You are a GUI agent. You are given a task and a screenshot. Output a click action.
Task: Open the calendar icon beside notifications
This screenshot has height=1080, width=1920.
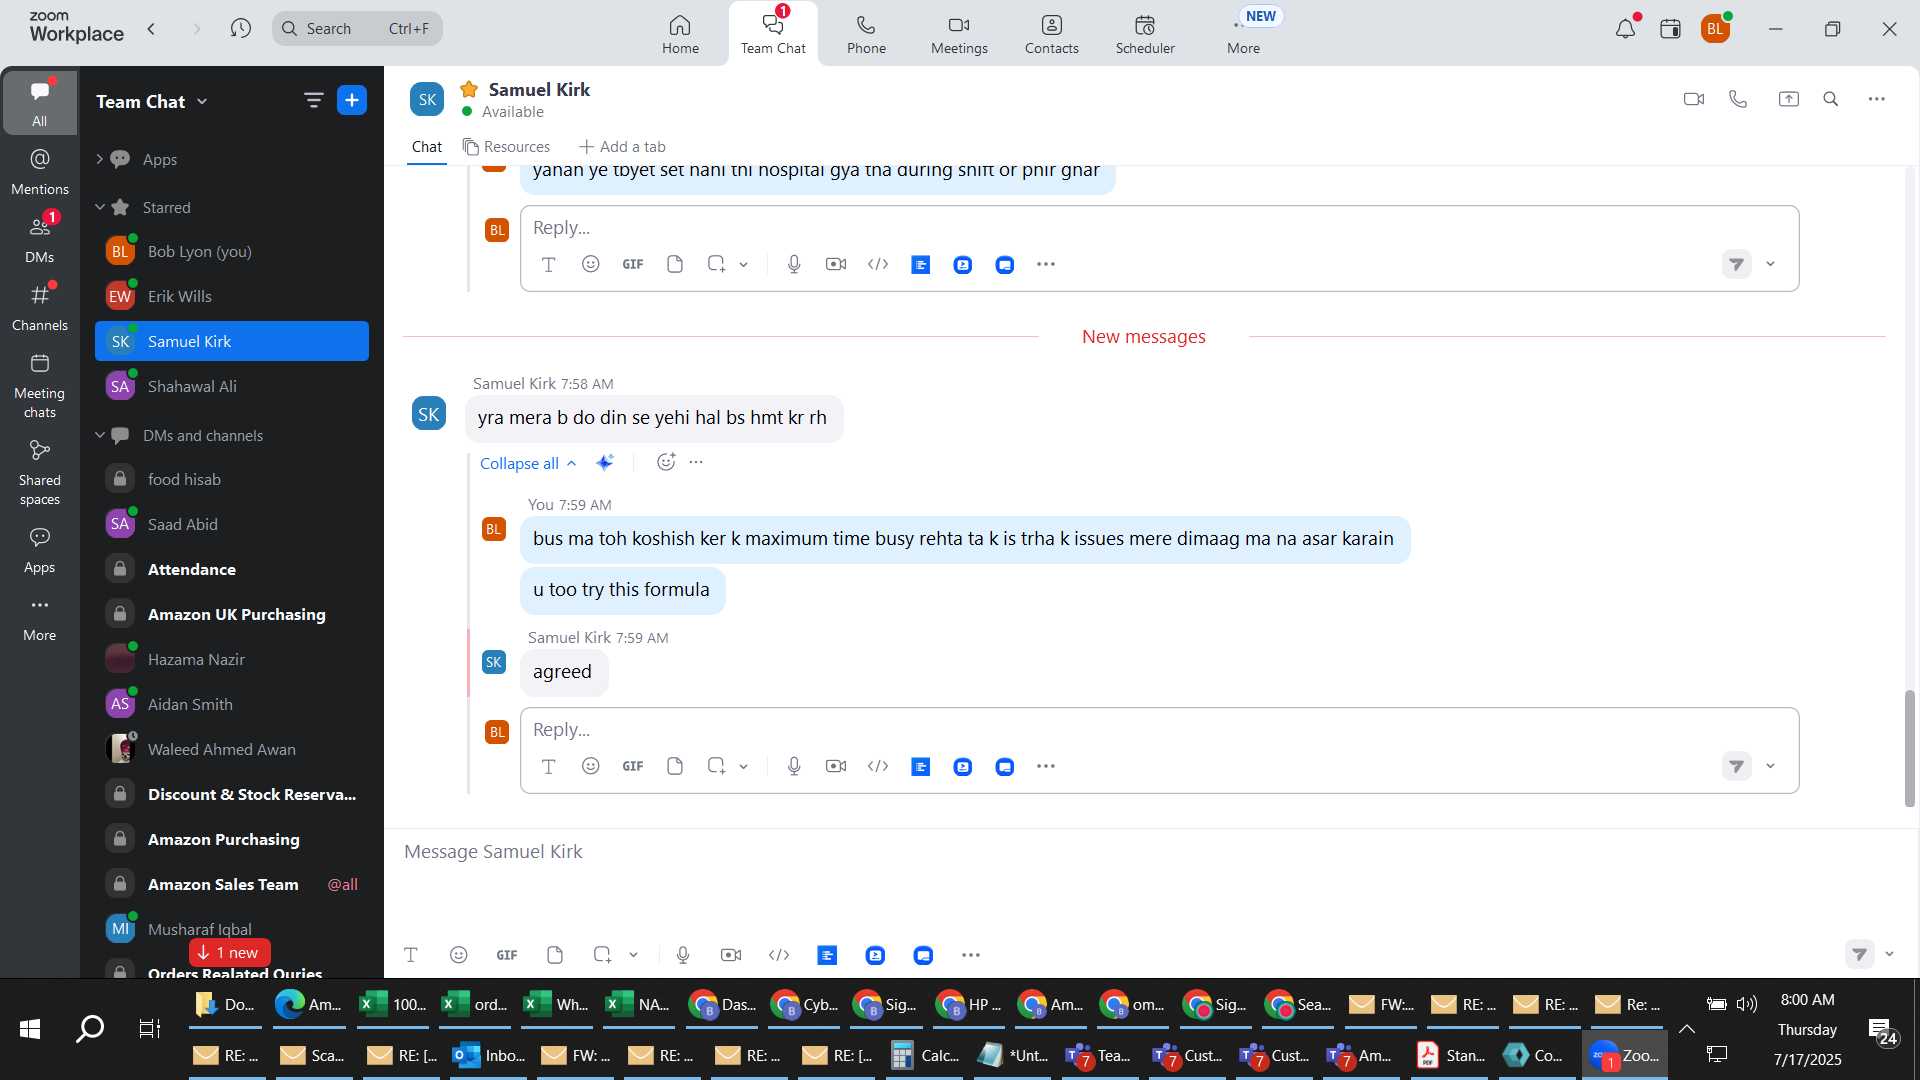(x=1670, y=29)
